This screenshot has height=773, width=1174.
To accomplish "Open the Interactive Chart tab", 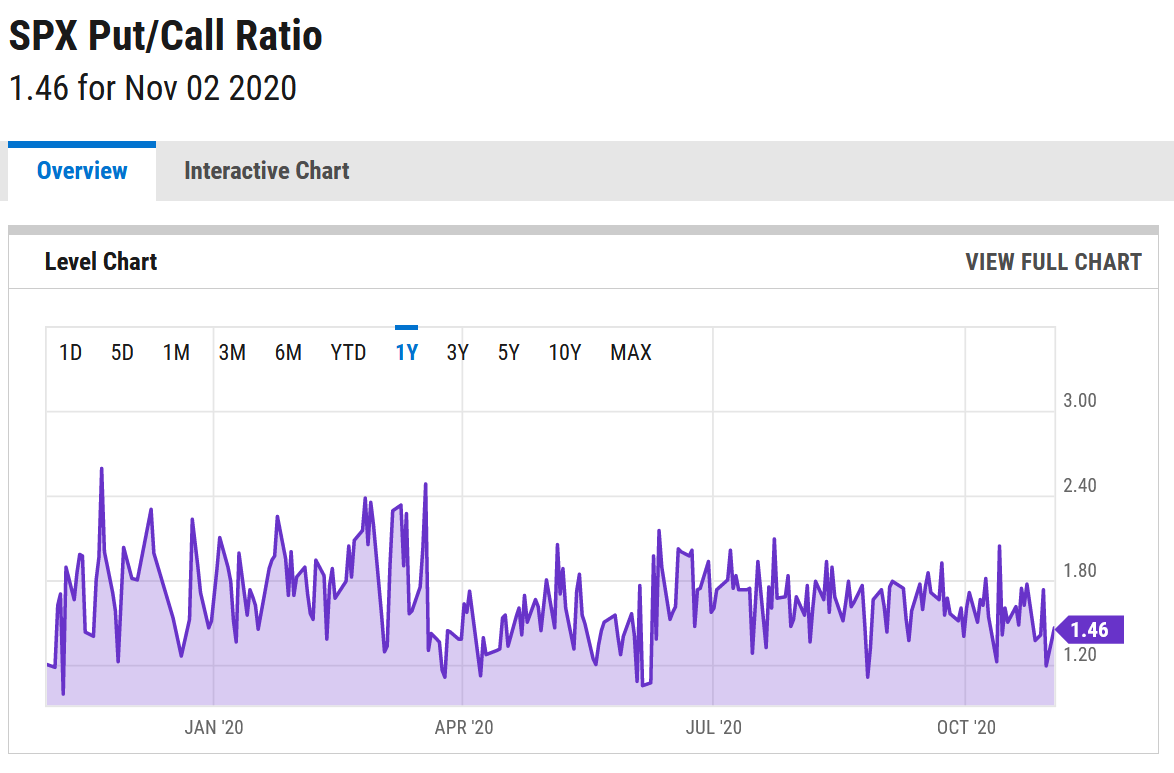I will (x=267, y=171).
